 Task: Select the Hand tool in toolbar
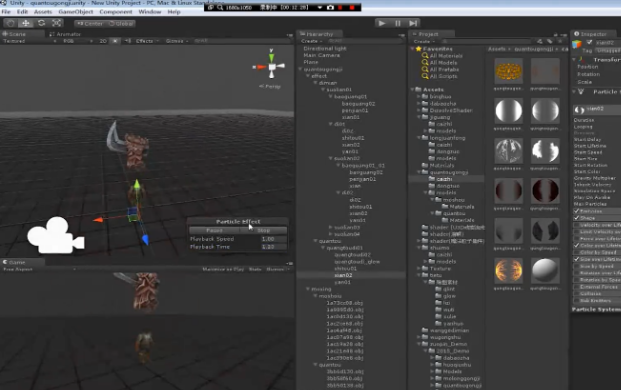pos(11,23)
